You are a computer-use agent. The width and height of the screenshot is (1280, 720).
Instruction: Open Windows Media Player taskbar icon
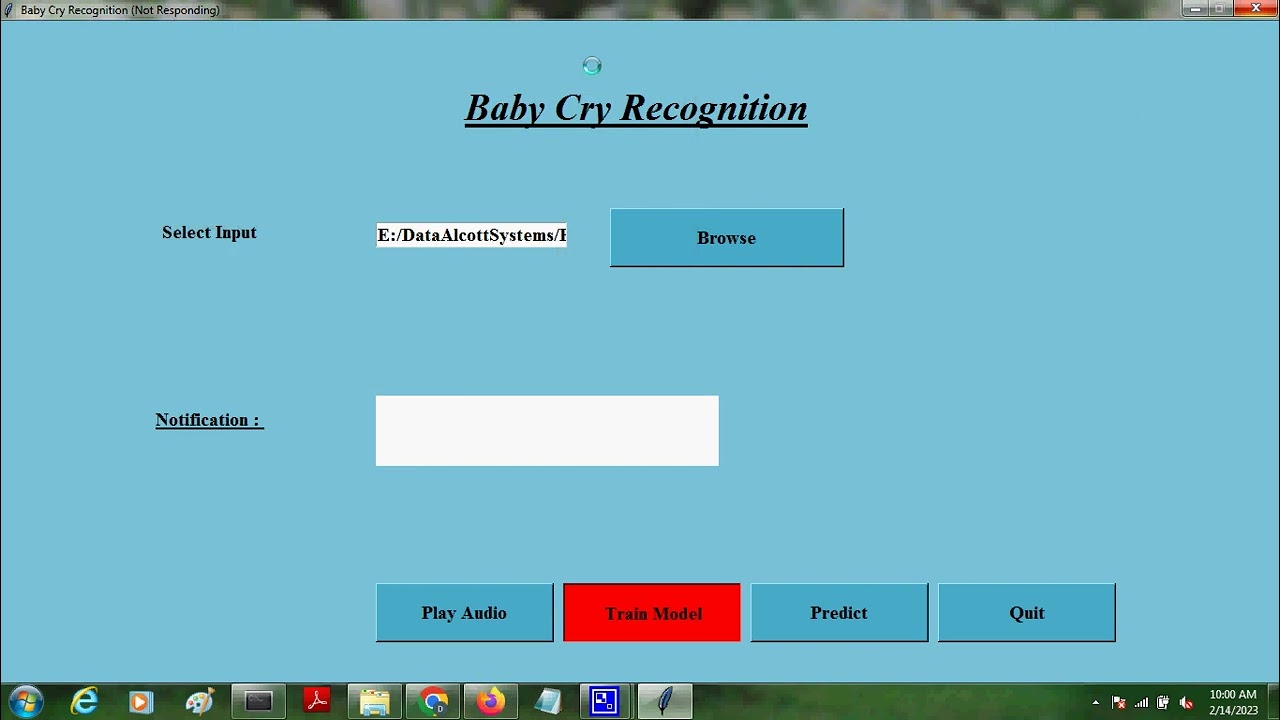[x=141, y=702]
